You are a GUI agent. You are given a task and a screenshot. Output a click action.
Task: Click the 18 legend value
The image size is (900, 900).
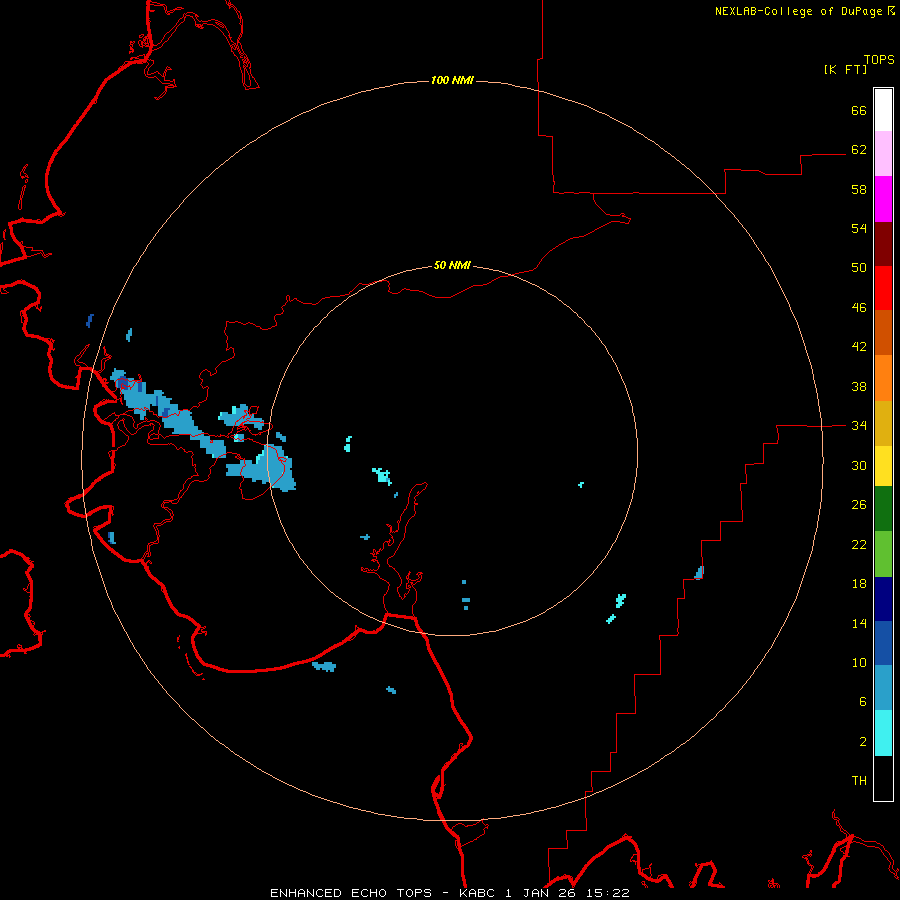click(x=859, y=584)
